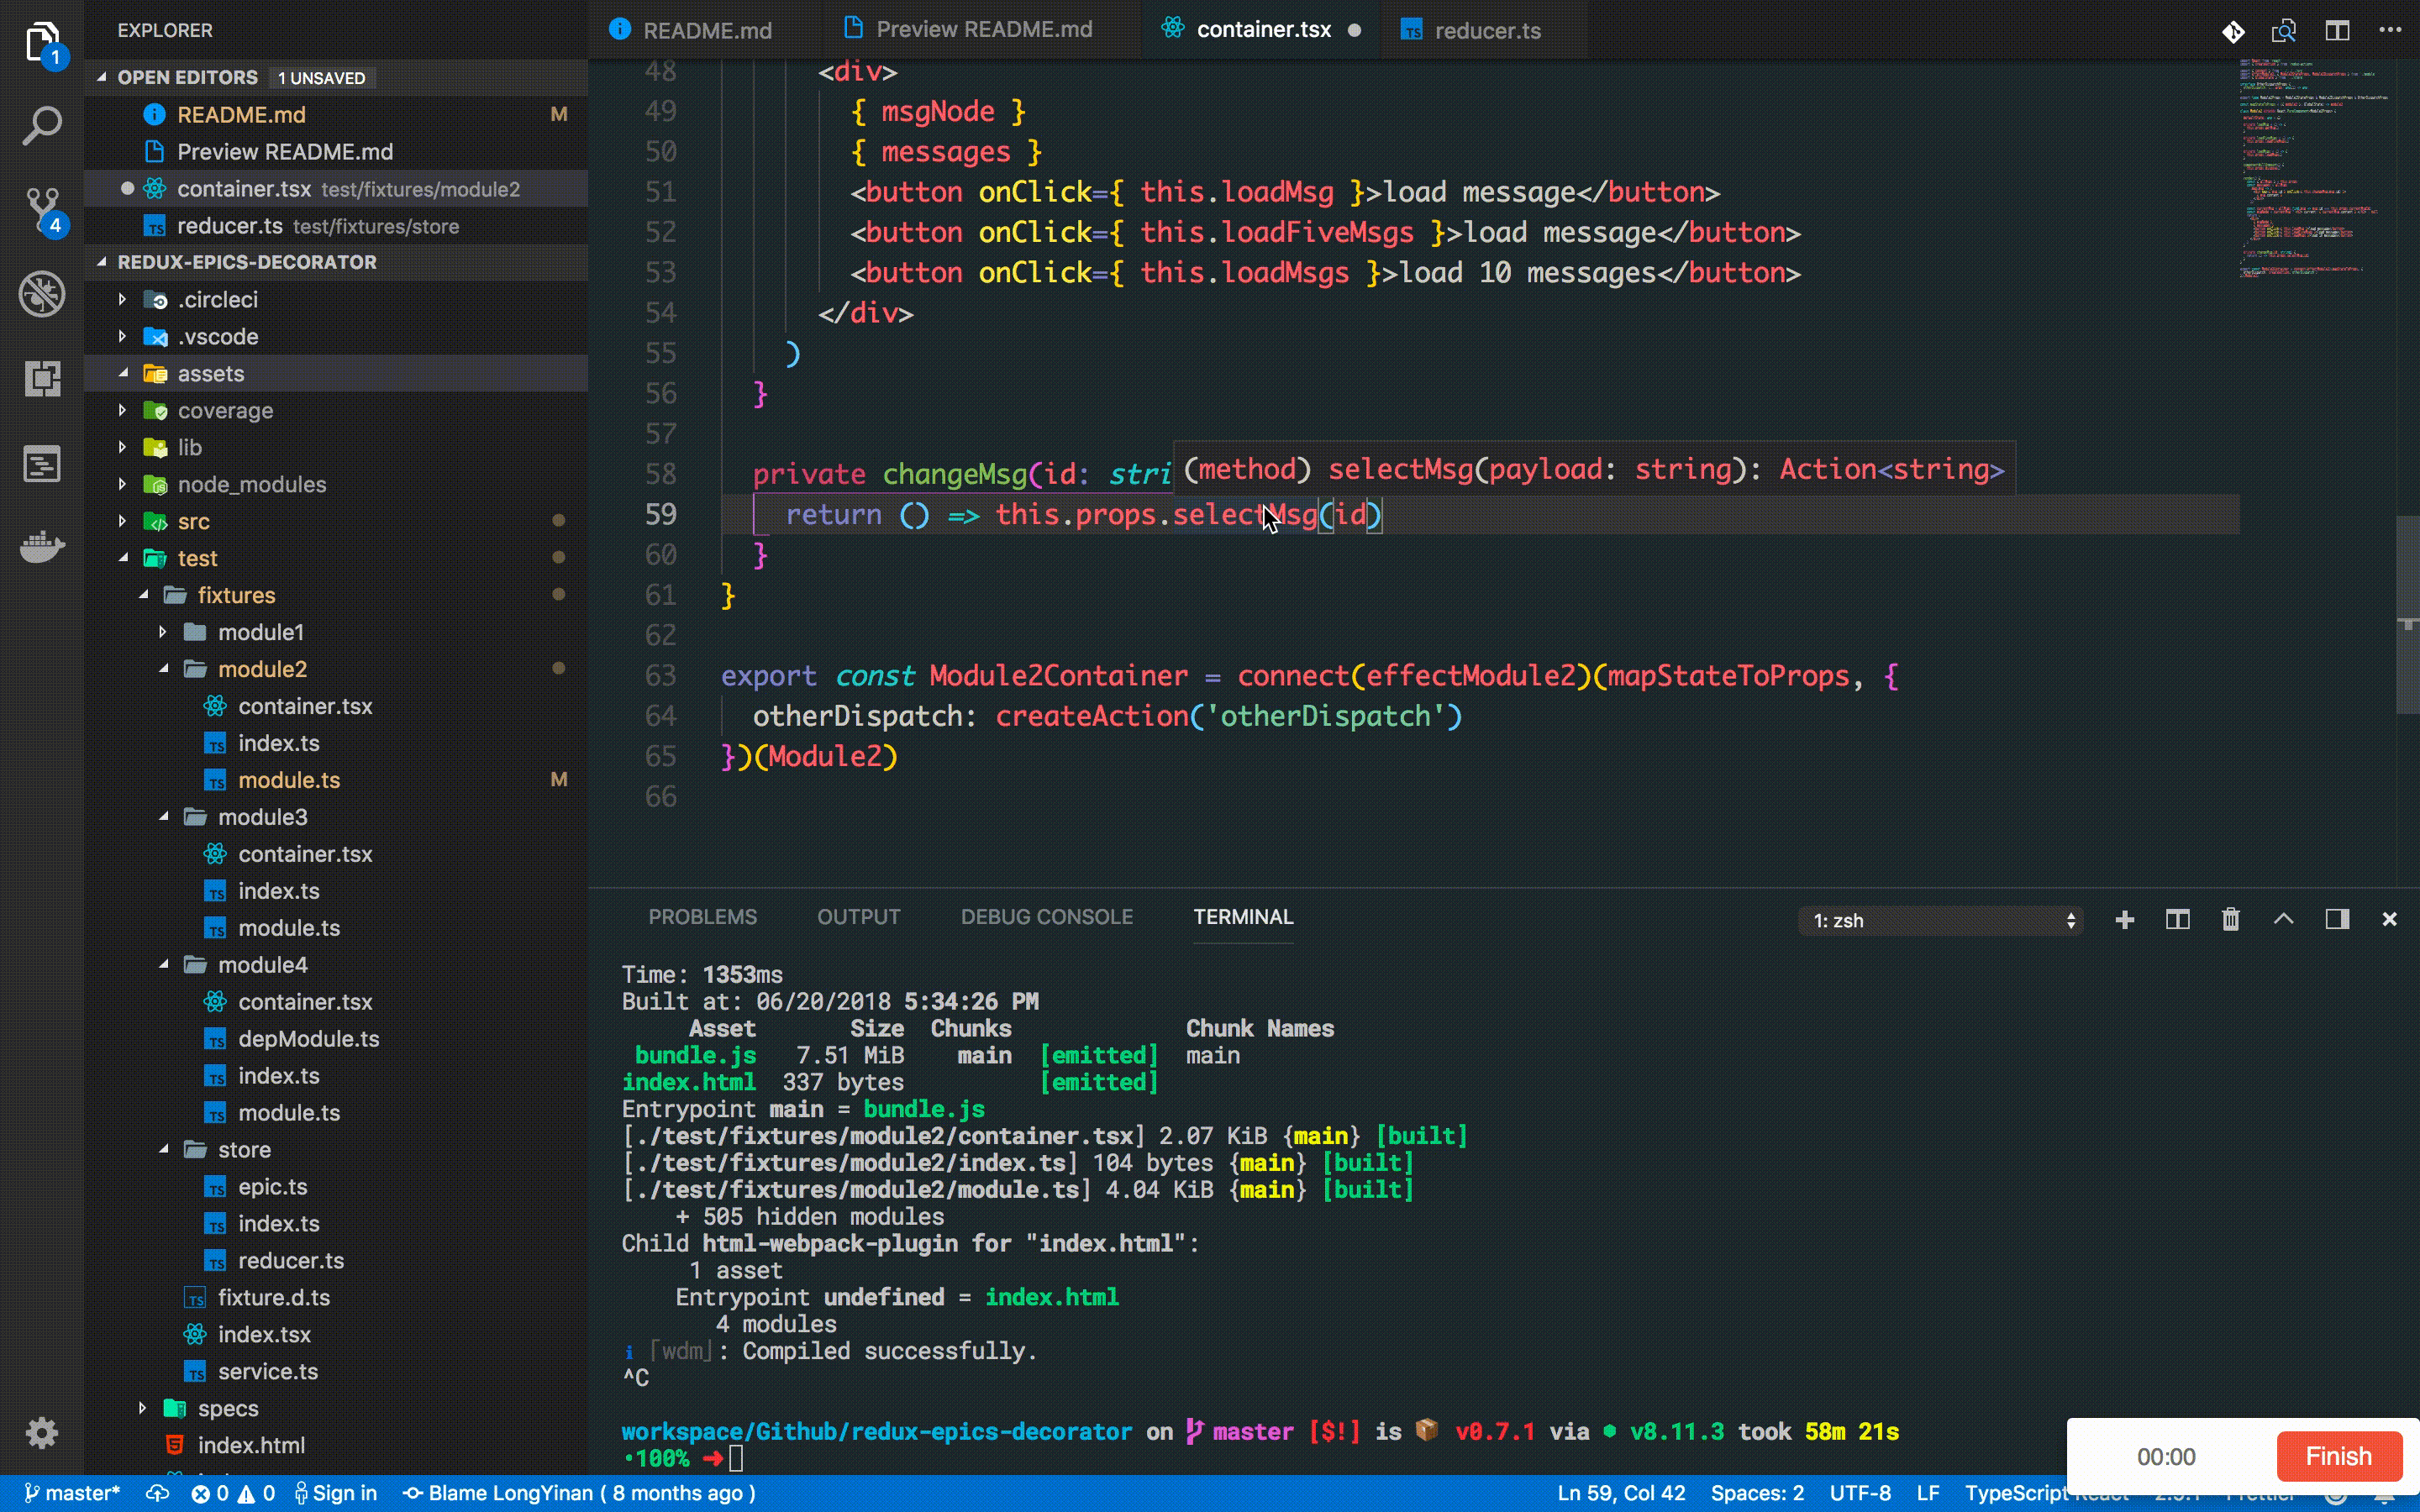The height and width of the screenshot is (1512, 2420).
Task: Toggle maximized panel size with chevron
Action: point(2283,920)
